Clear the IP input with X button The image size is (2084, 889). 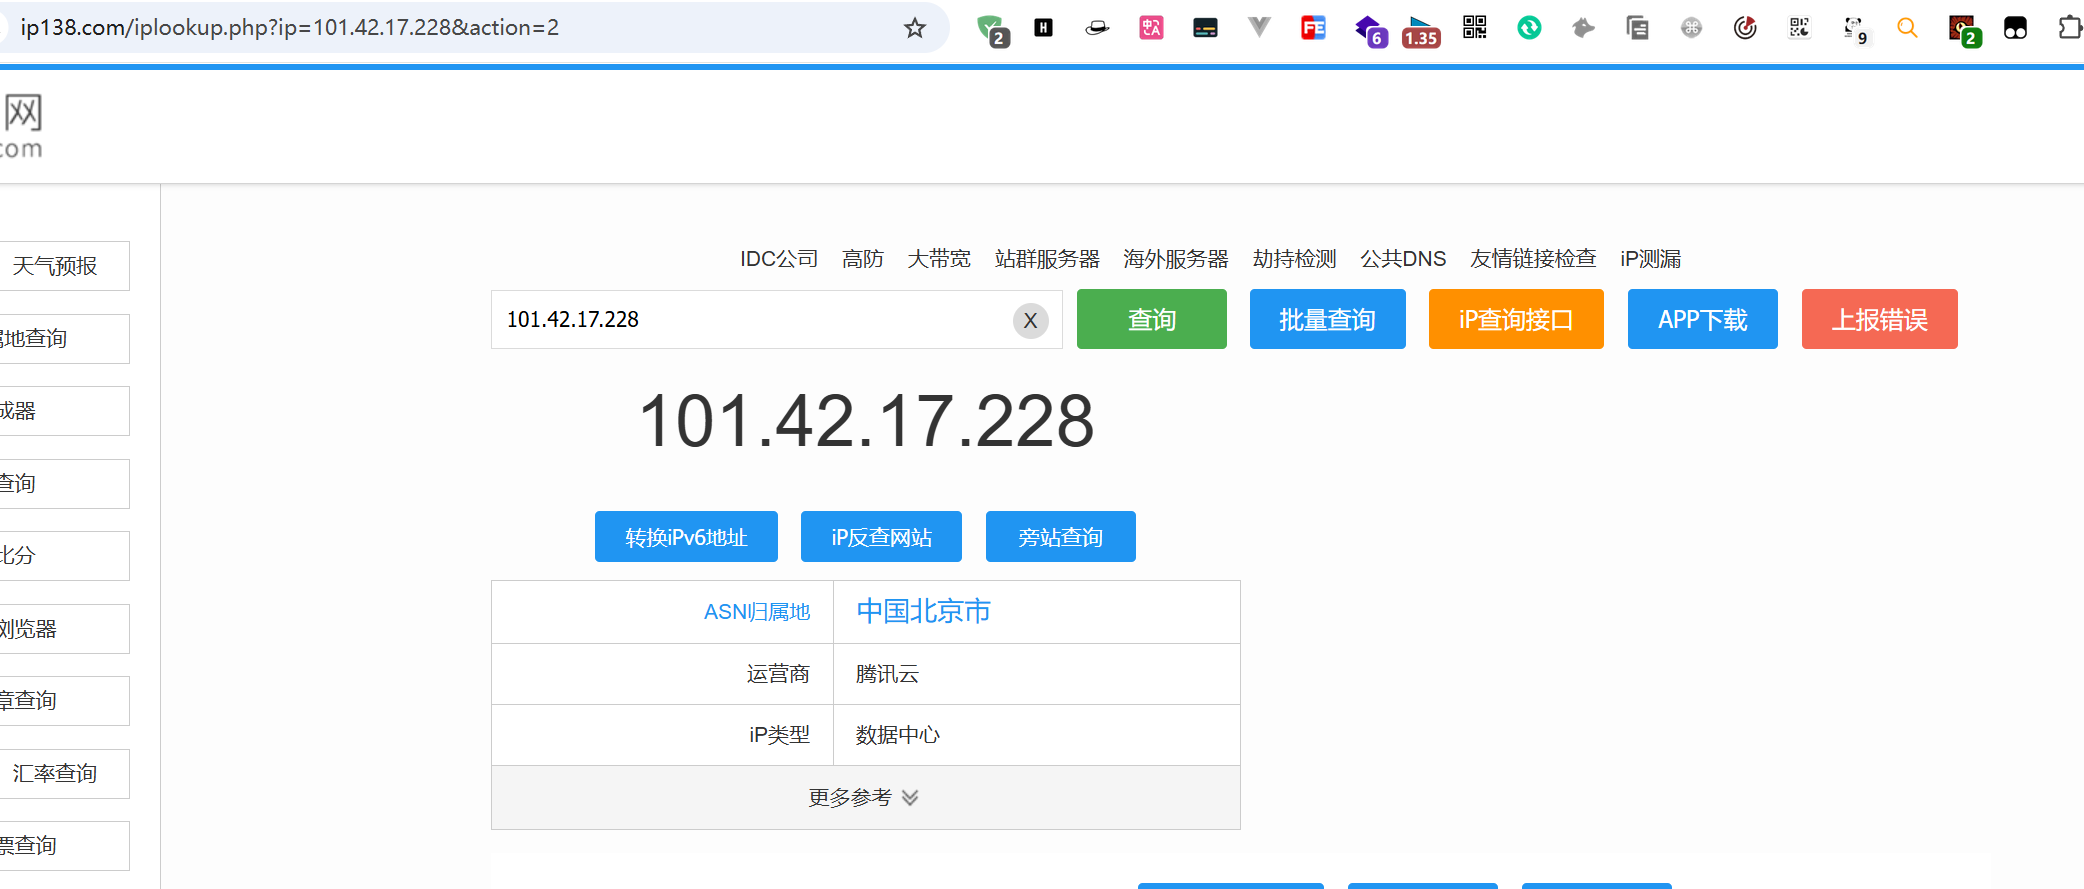(x=1030, y=321)
